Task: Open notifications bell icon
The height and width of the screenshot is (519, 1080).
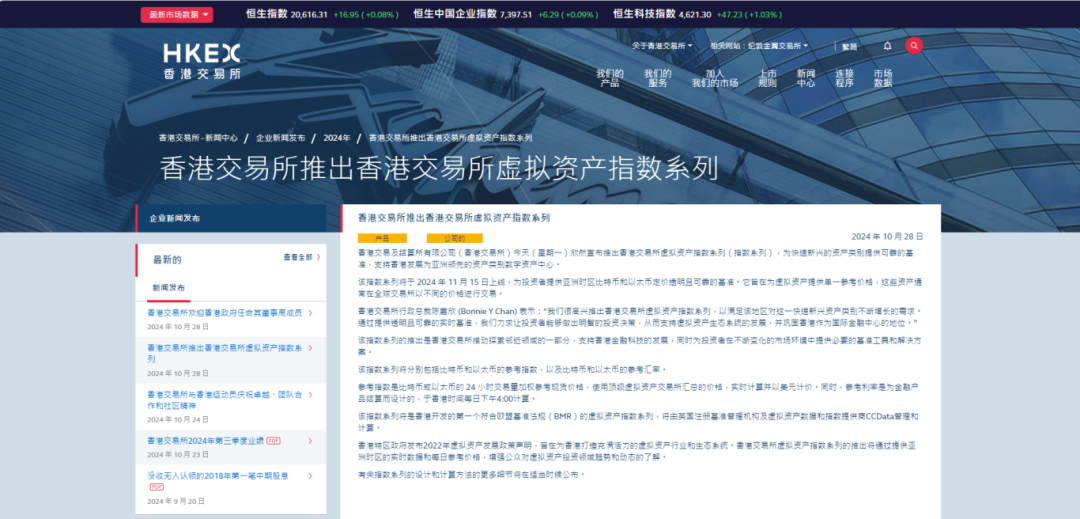Action: [x=887, y=46]
